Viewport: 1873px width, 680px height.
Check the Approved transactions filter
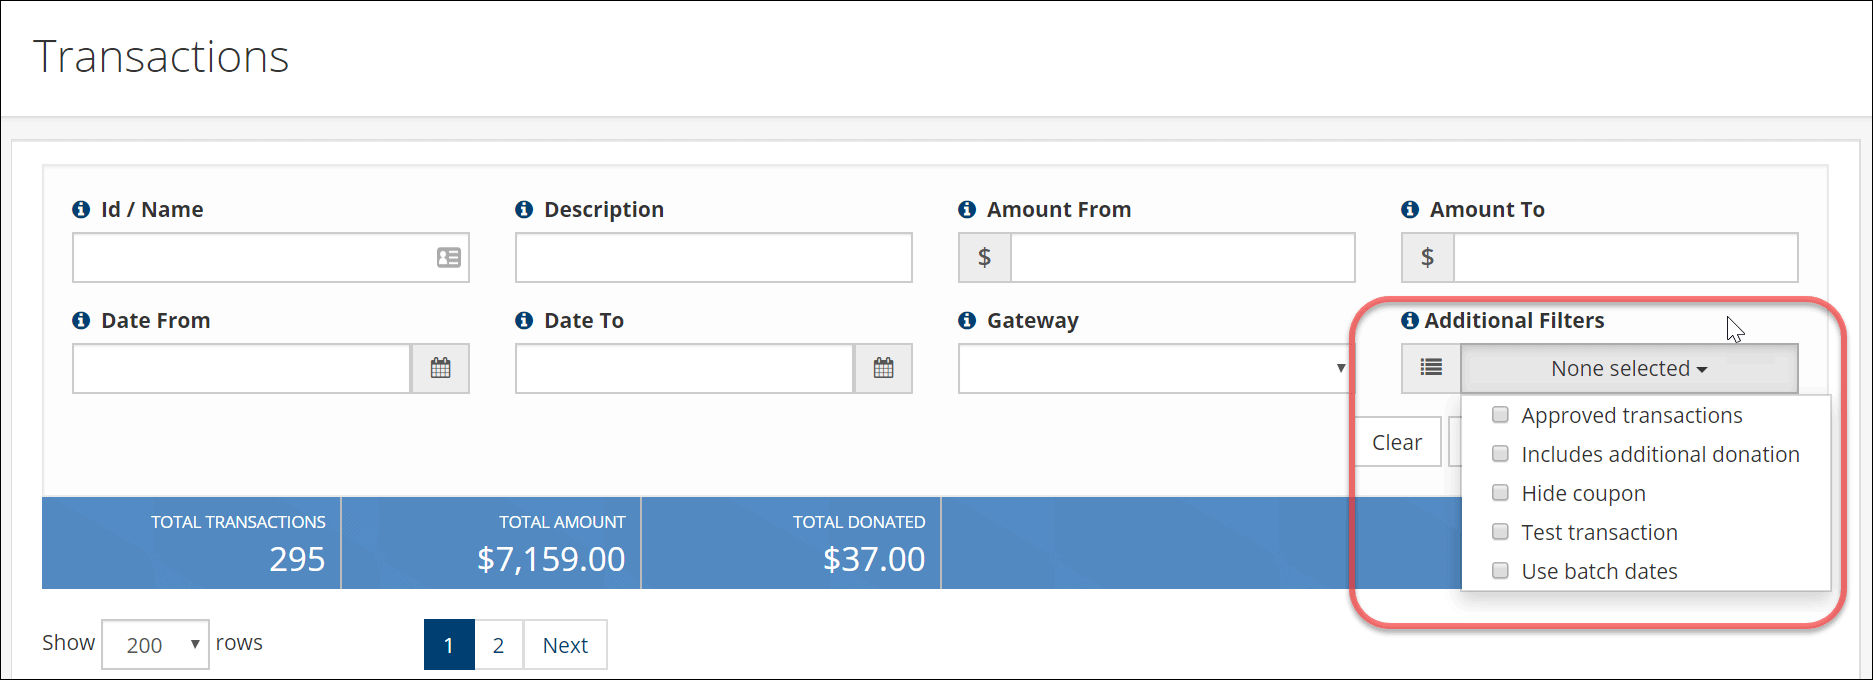(x=1500, y=415)
